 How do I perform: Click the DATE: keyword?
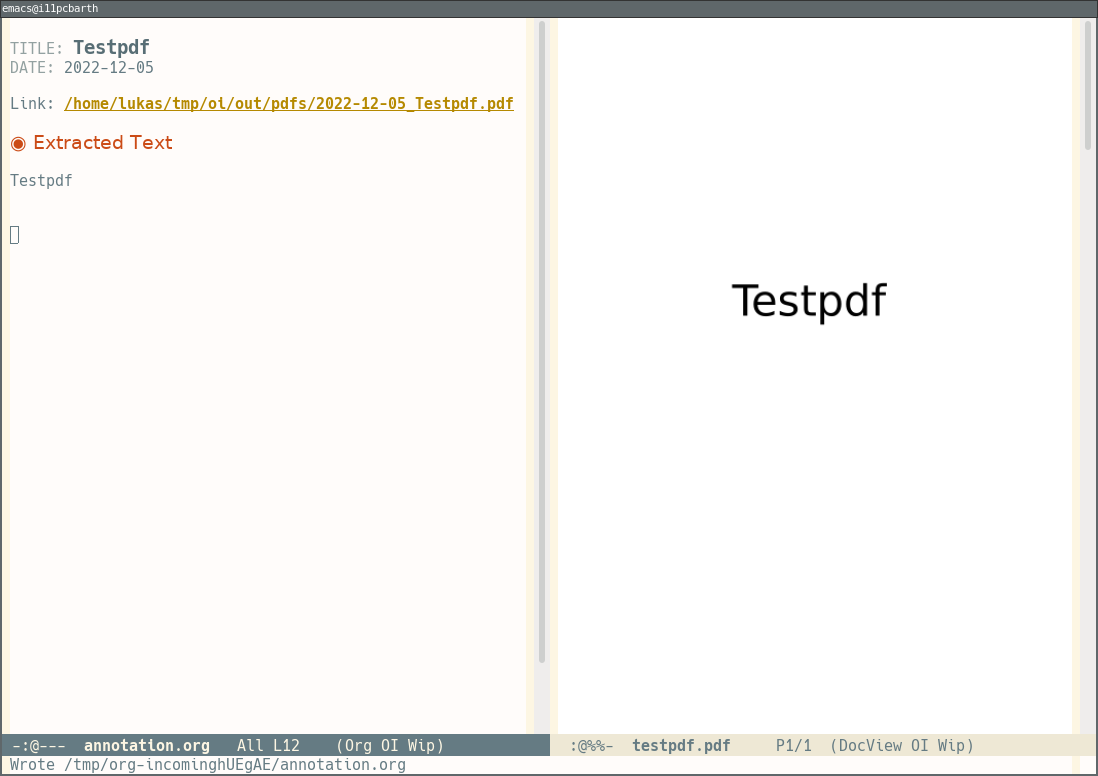pos(32,68)
